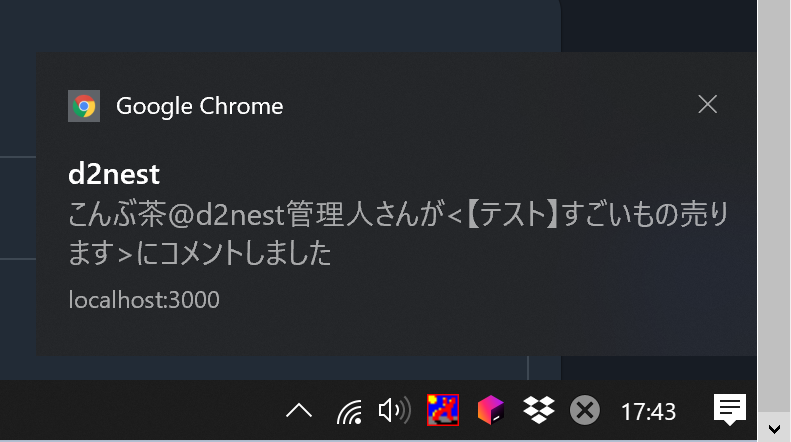
Task: Click the Google Chrome app name label
Action: pos(200,106)
